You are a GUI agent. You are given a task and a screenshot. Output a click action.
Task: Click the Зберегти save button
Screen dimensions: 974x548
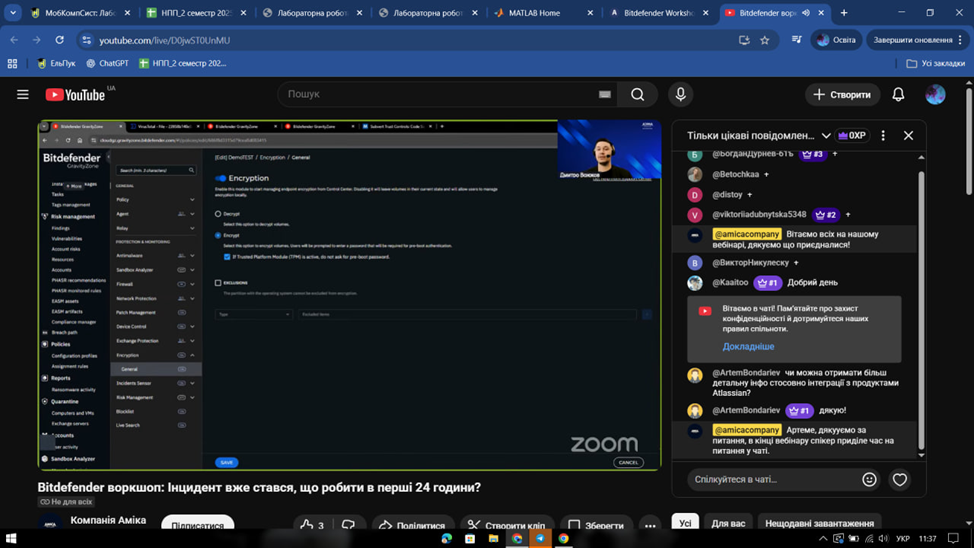(596, 525)
